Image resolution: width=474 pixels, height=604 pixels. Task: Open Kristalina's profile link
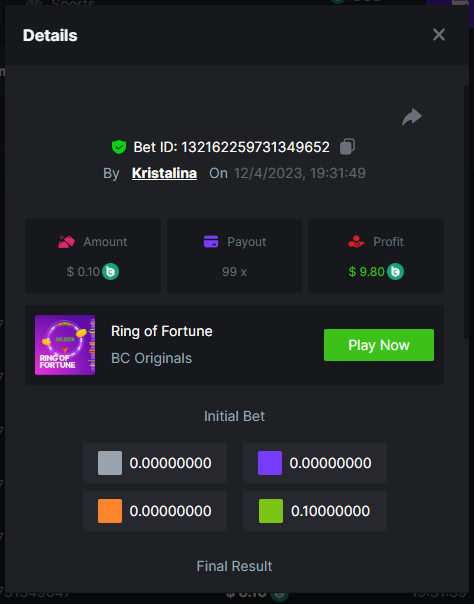[164, 173]
